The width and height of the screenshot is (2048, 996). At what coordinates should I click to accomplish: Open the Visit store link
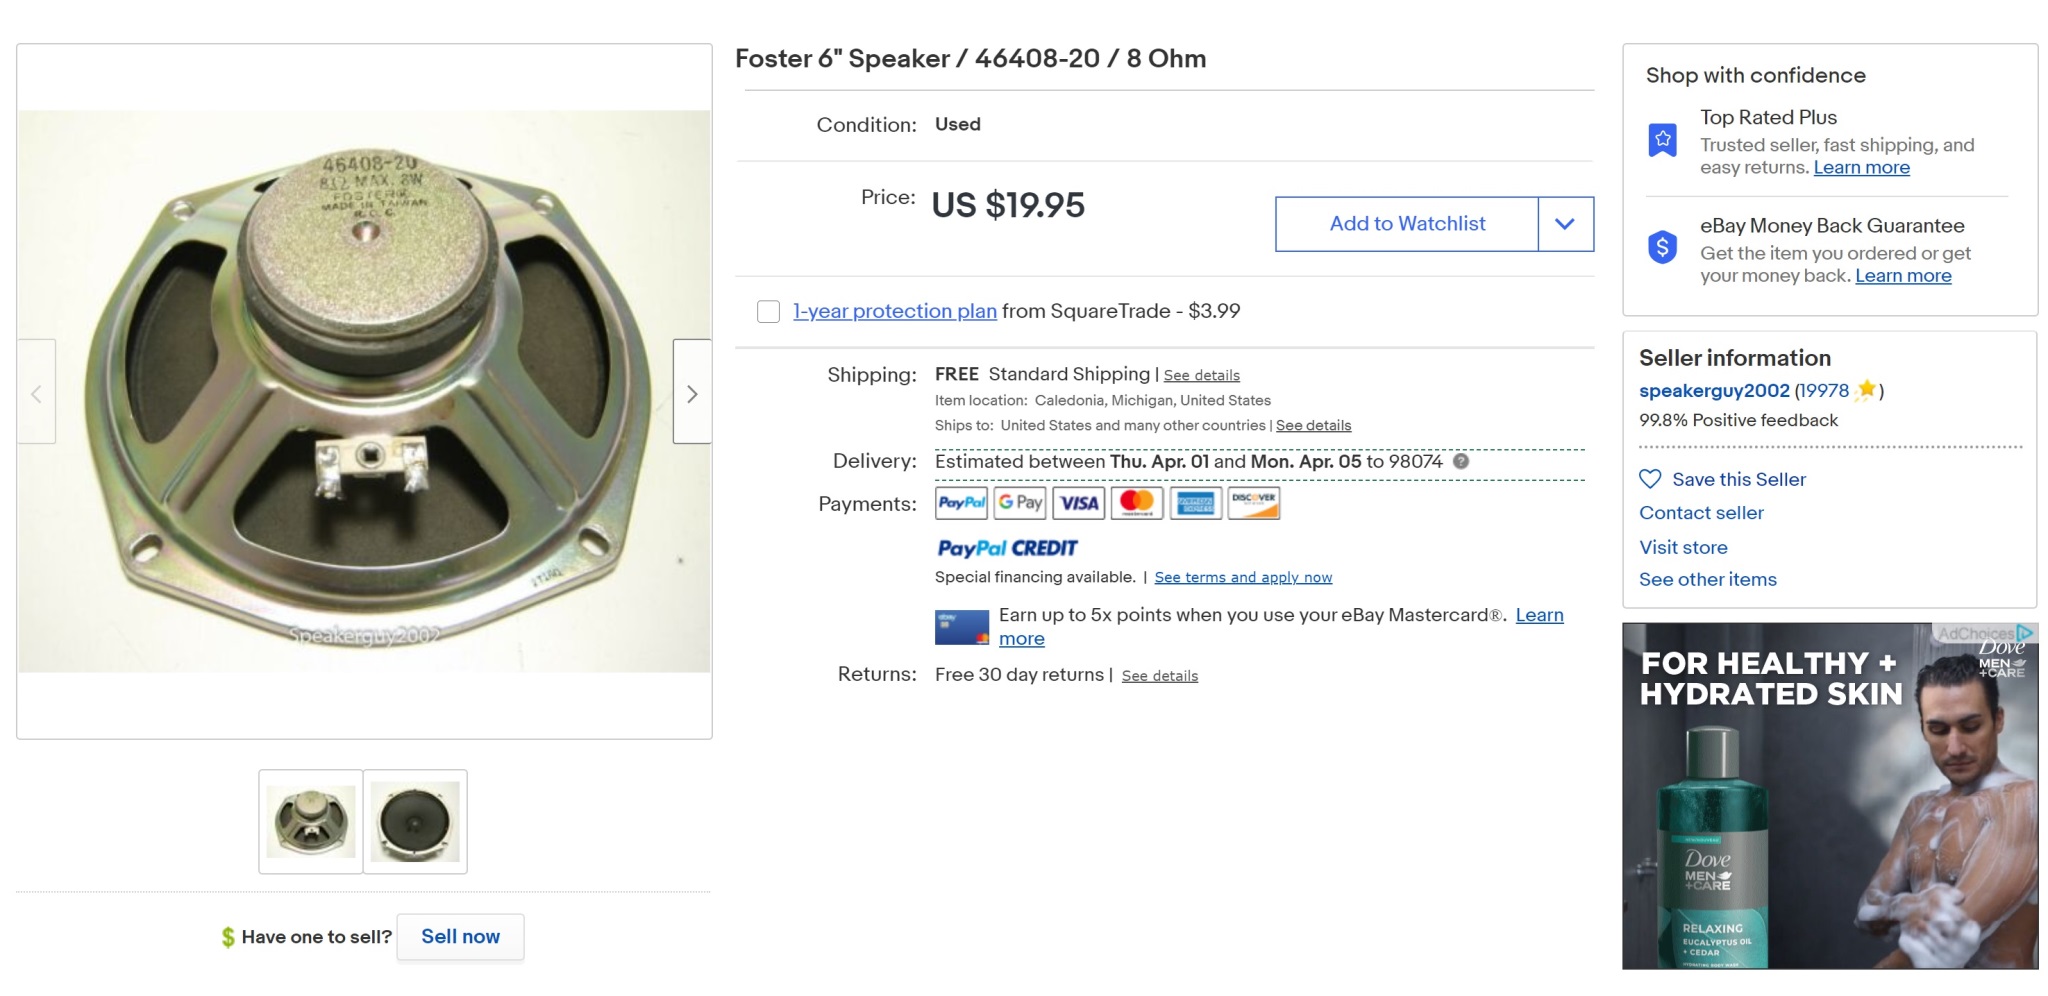point(1683,547)
